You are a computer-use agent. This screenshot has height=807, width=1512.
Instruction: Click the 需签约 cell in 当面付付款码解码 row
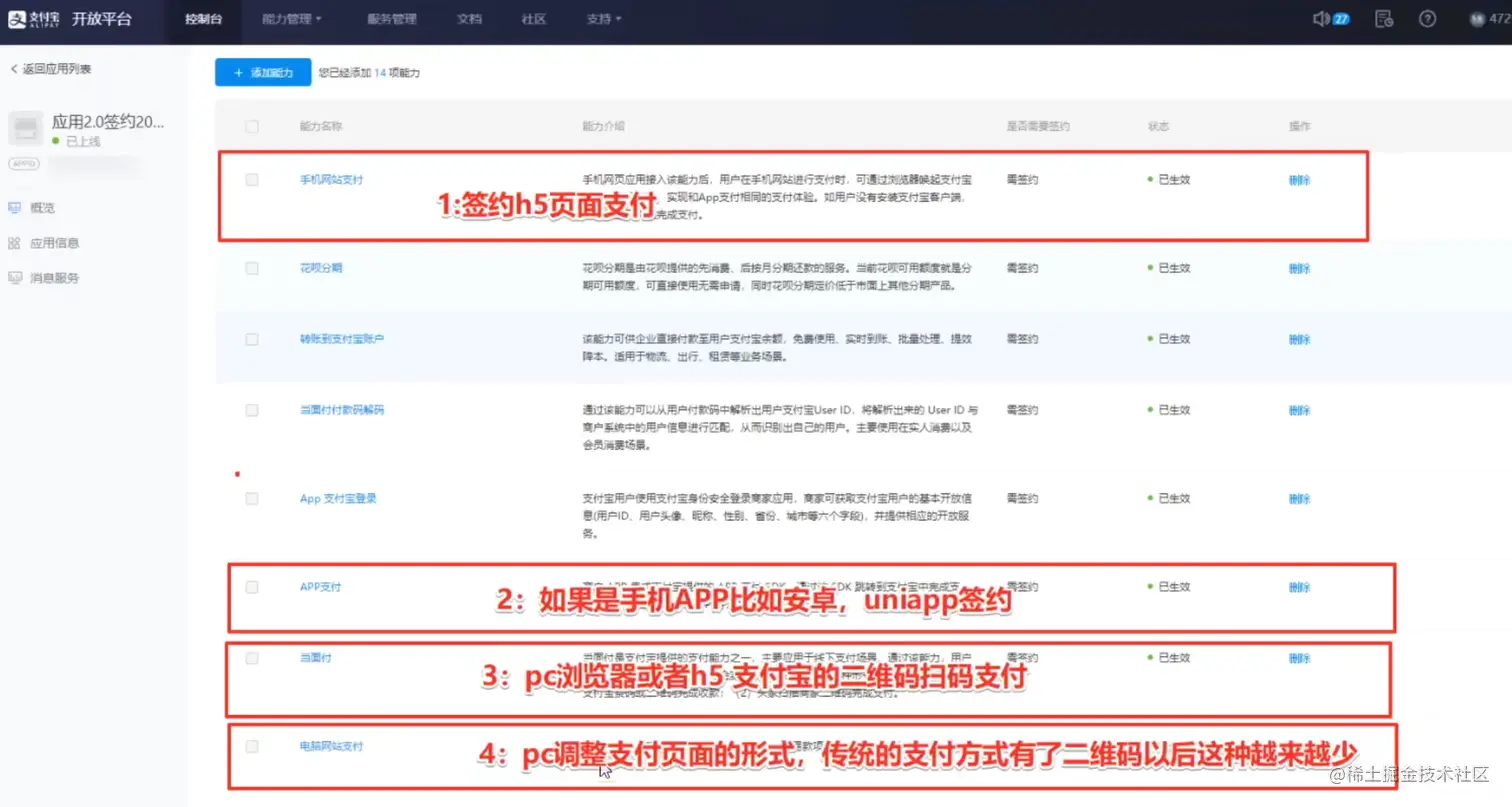[x=1022, y=410]
